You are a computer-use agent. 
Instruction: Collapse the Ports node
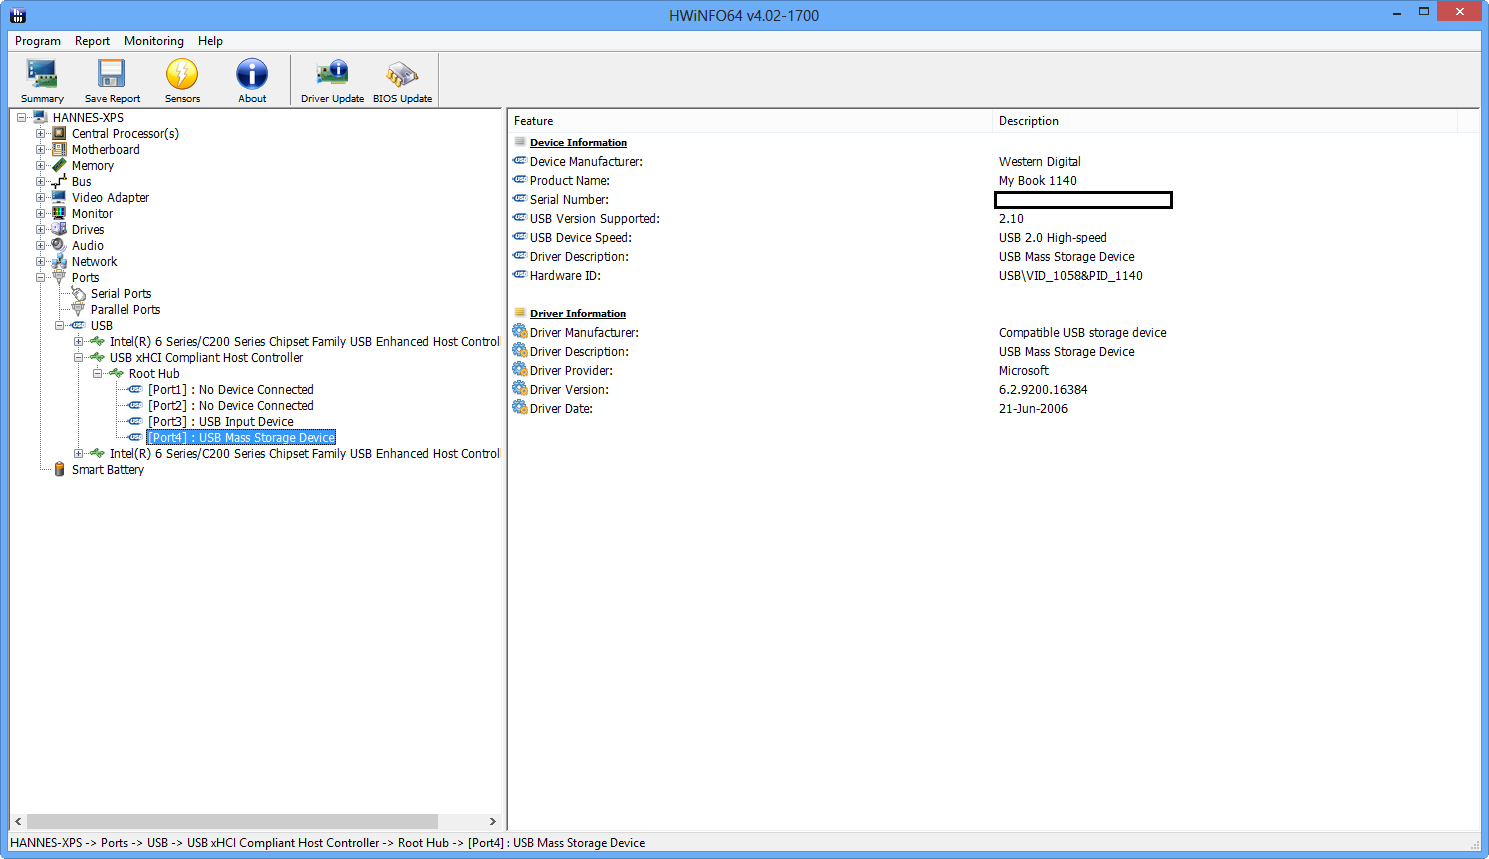pos(41,277)
